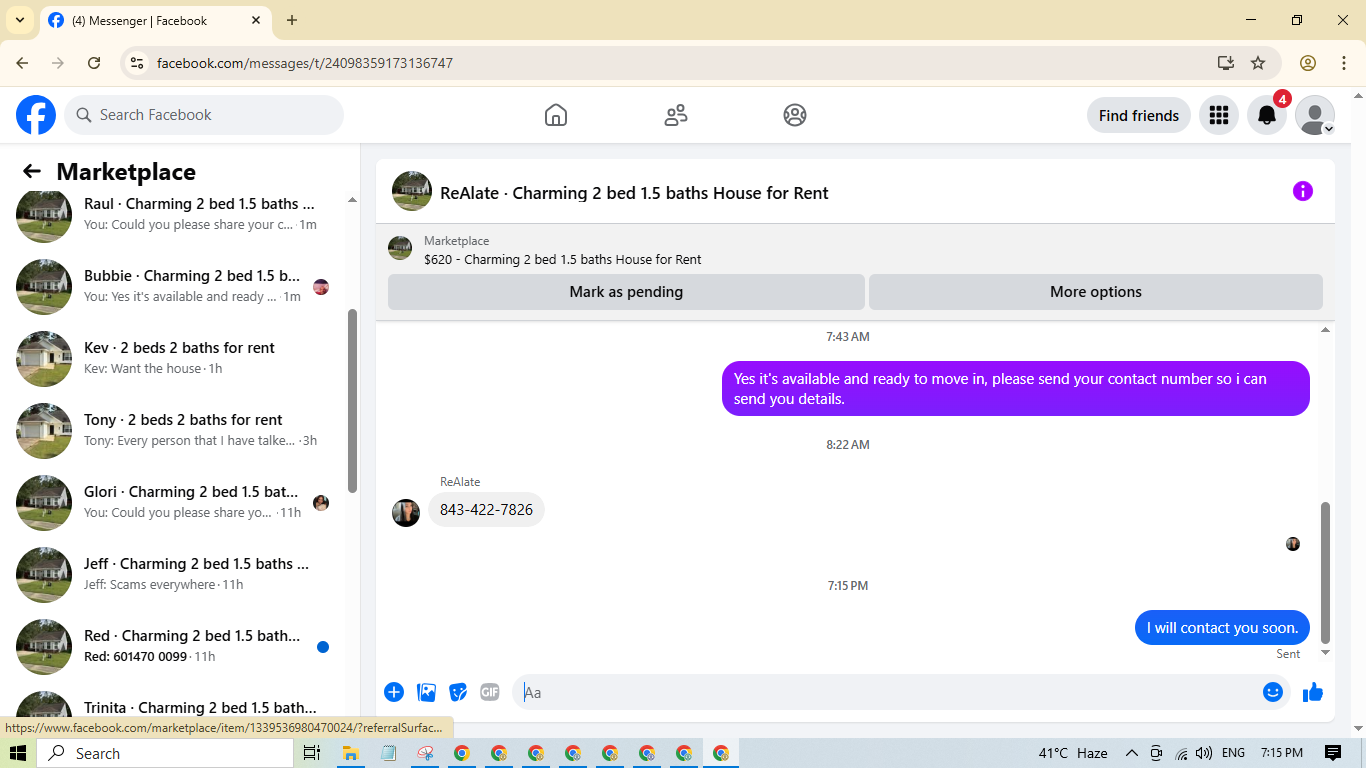Open Task View on the taskbar
This screenshot has height=768, width=1366.
311,753
